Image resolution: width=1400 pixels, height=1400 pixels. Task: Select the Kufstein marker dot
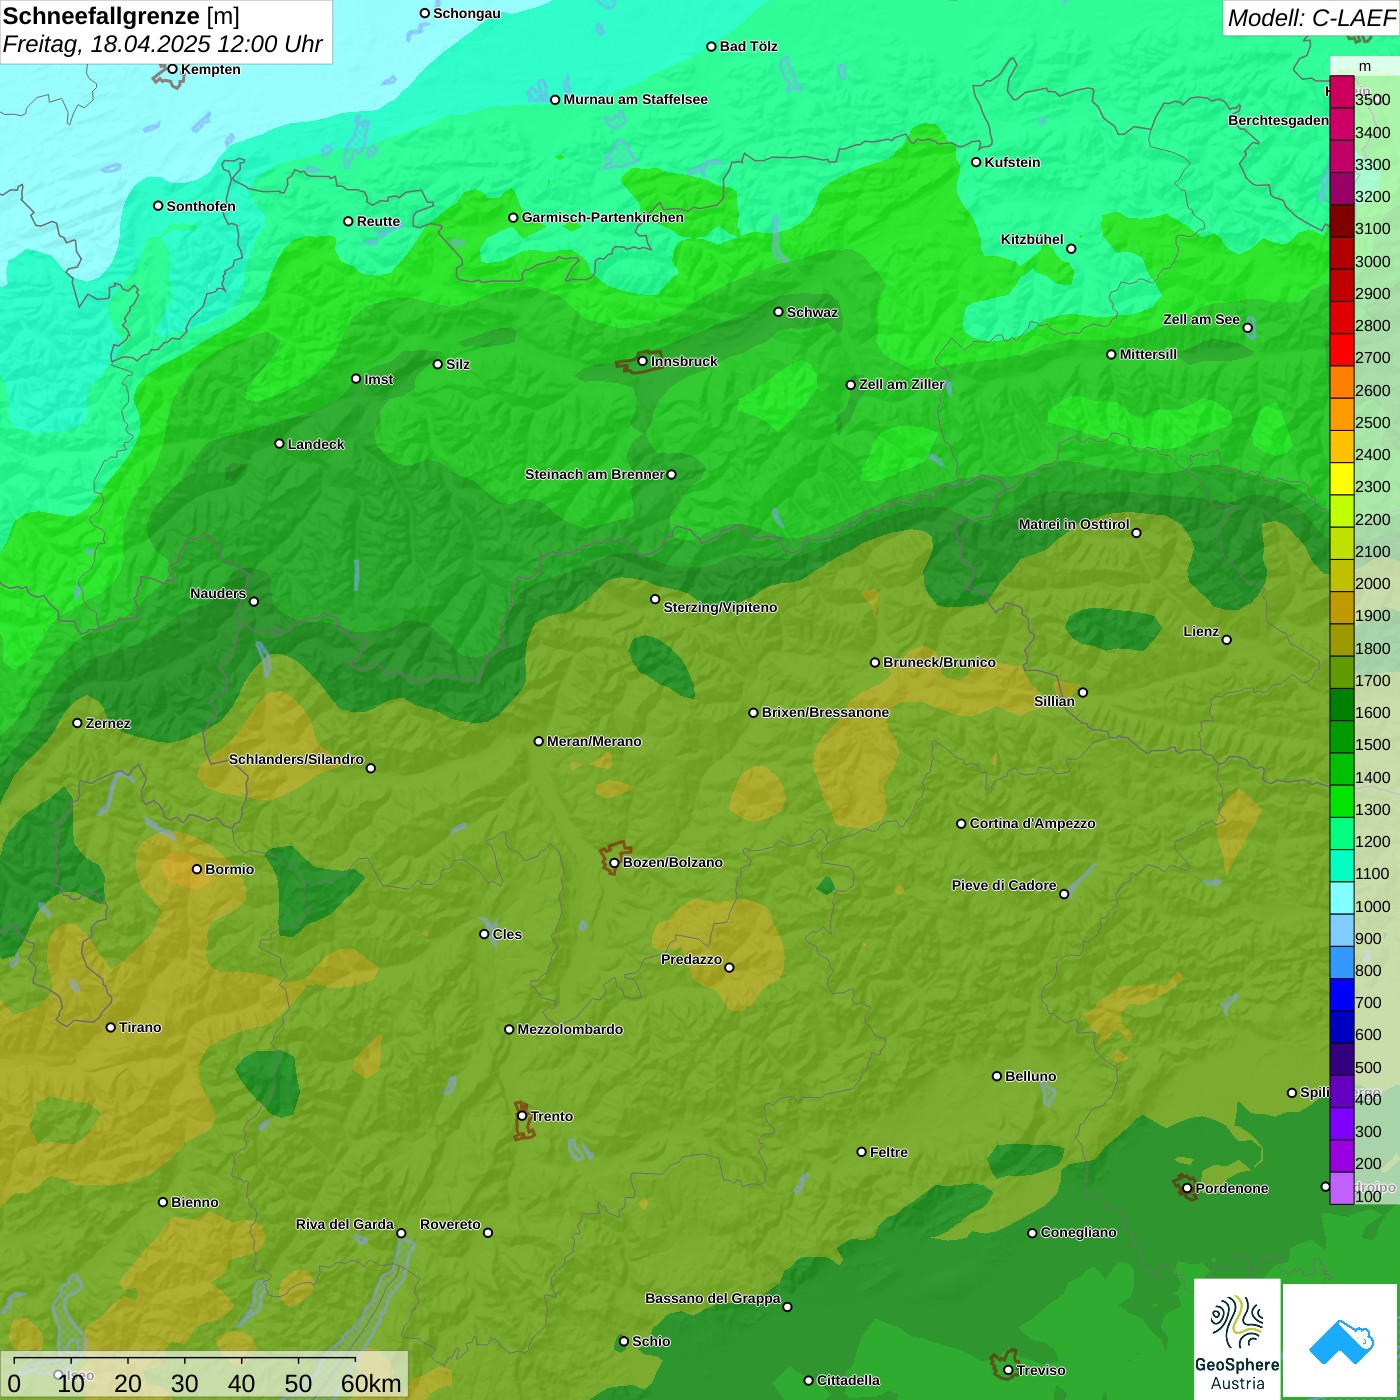[976, 162]
